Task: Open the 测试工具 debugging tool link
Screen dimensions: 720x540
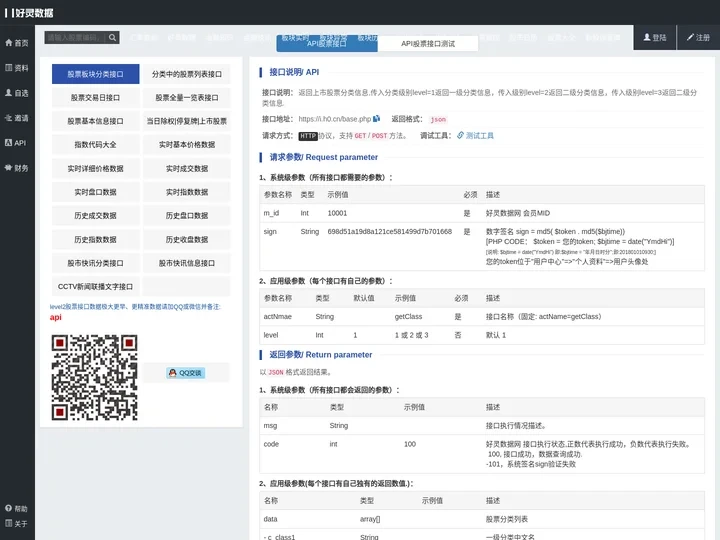Action: click(475, 135)
